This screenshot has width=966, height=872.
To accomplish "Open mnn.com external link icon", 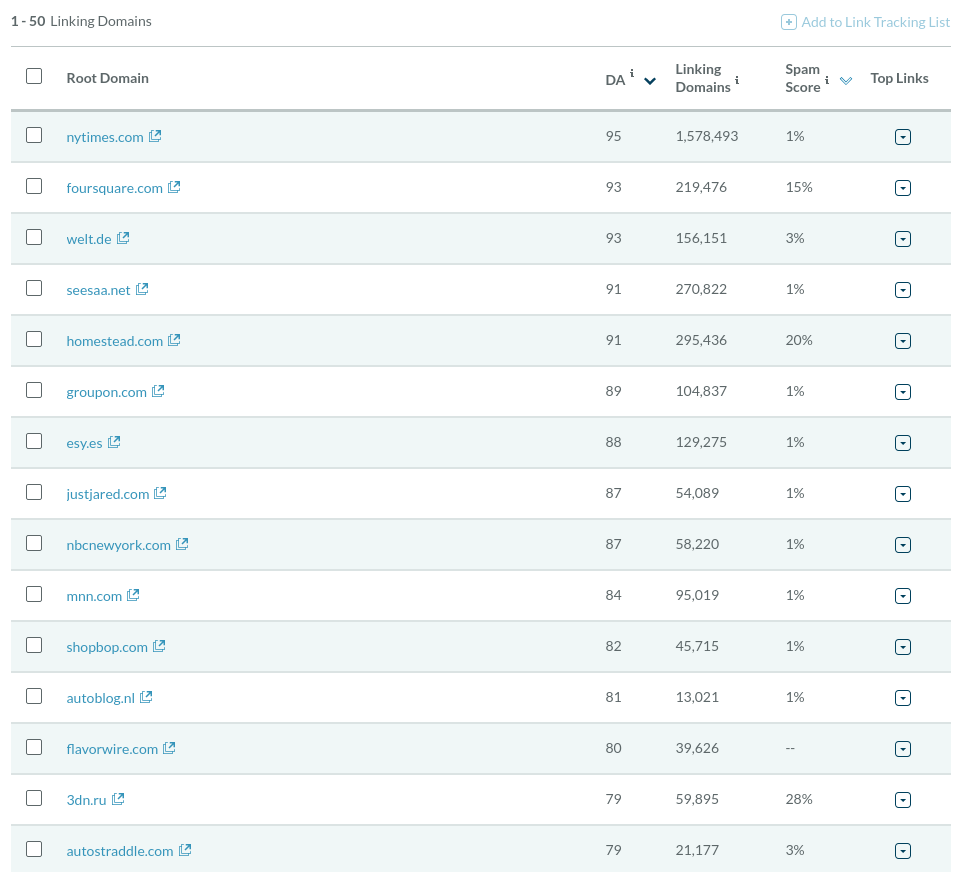I will click(133, 595).
